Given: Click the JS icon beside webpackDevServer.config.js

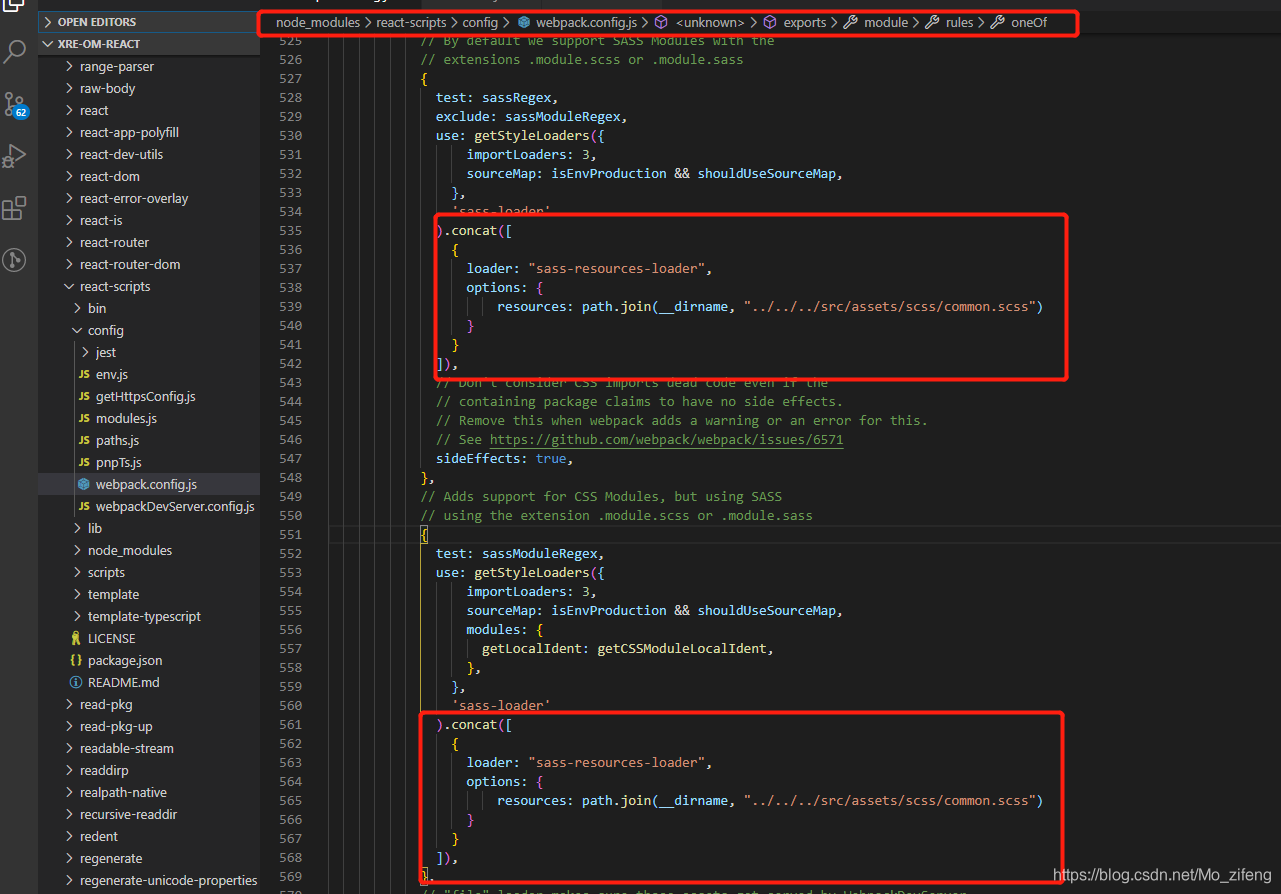Looking at the screenshot, I should click(84, 506).
